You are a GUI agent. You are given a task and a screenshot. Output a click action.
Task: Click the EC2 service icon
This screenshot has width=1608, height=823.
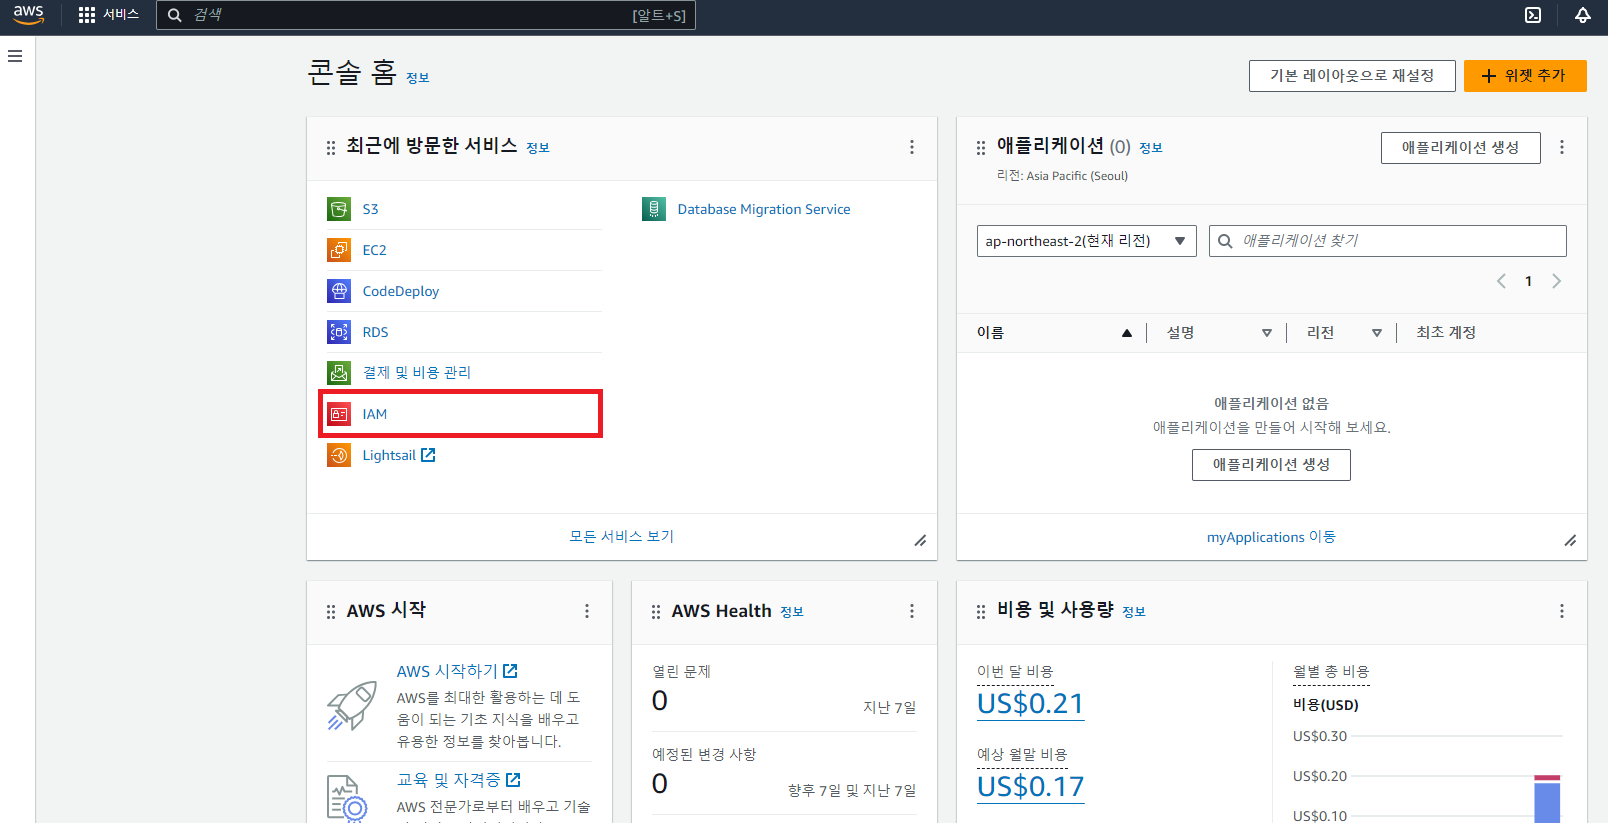[339, 250]
